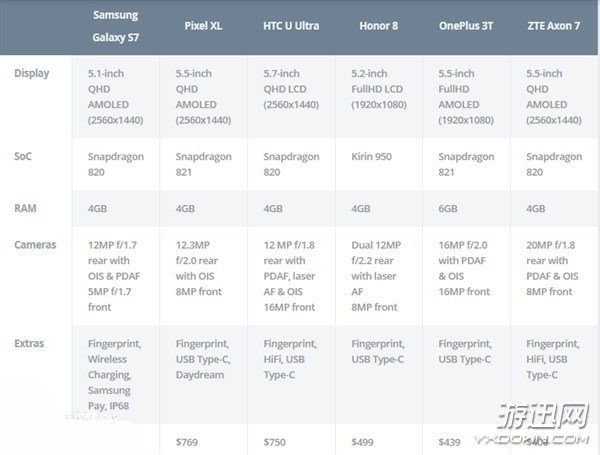The width and height of the screenshot is (600, 455).
Task: Select the Honor 8 column header
Action: (x=373, y=25)
